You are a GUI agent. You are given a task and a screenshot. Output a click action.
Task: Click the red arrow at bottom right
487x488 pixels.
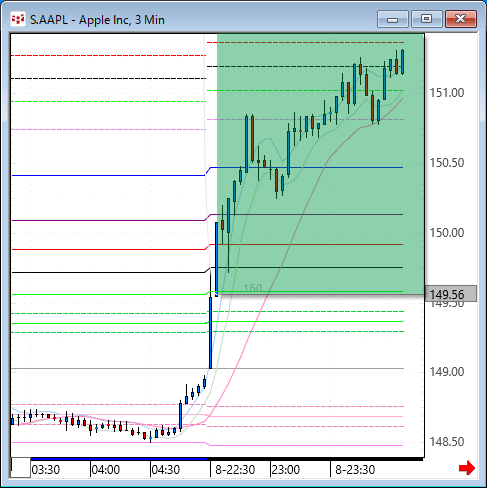tap(467, 468)
